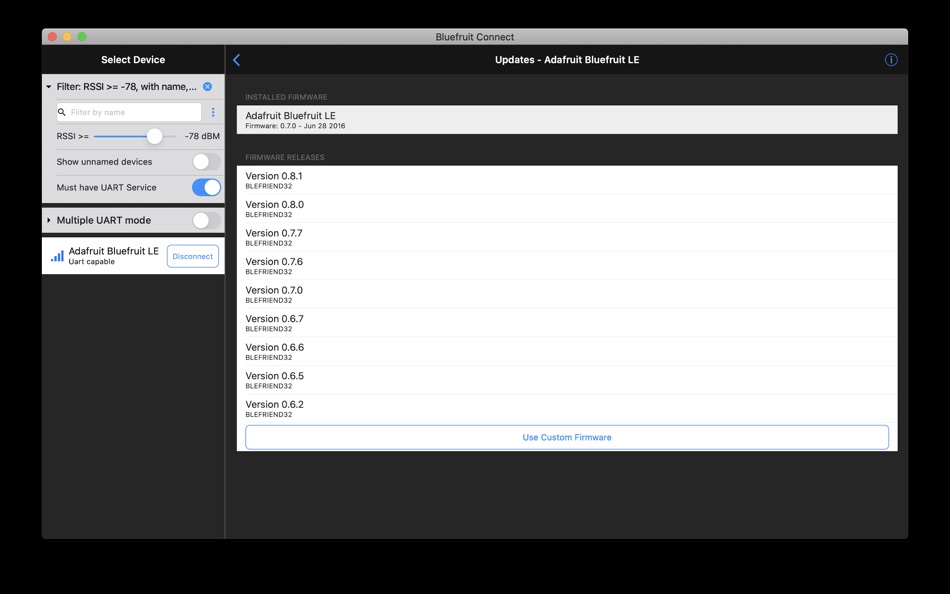Clear the filter with blue X icon
This screenshot has height=594, width=950.
(207, 87)
